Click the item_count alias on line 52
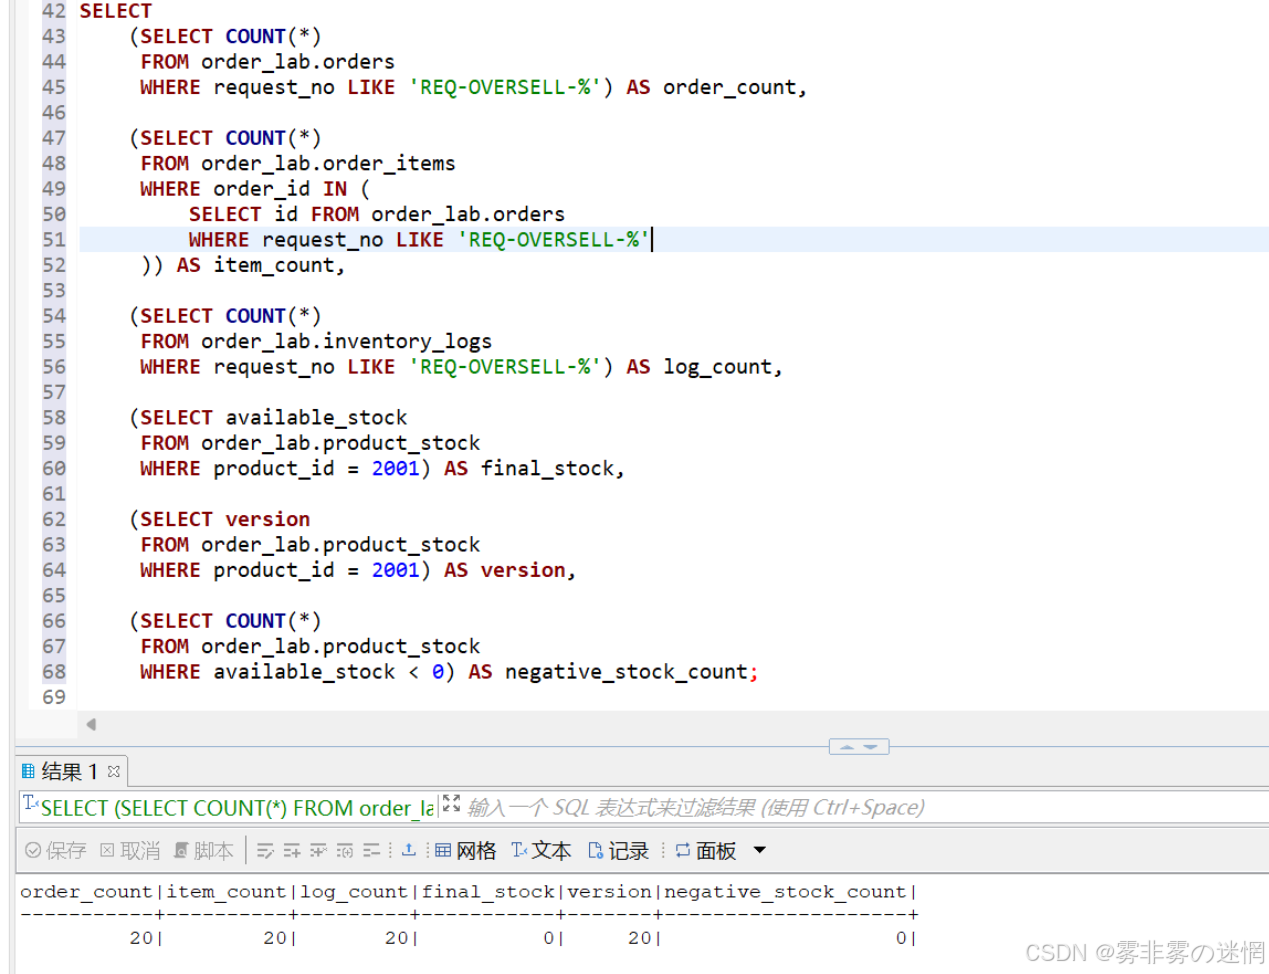 coord(273,265)
